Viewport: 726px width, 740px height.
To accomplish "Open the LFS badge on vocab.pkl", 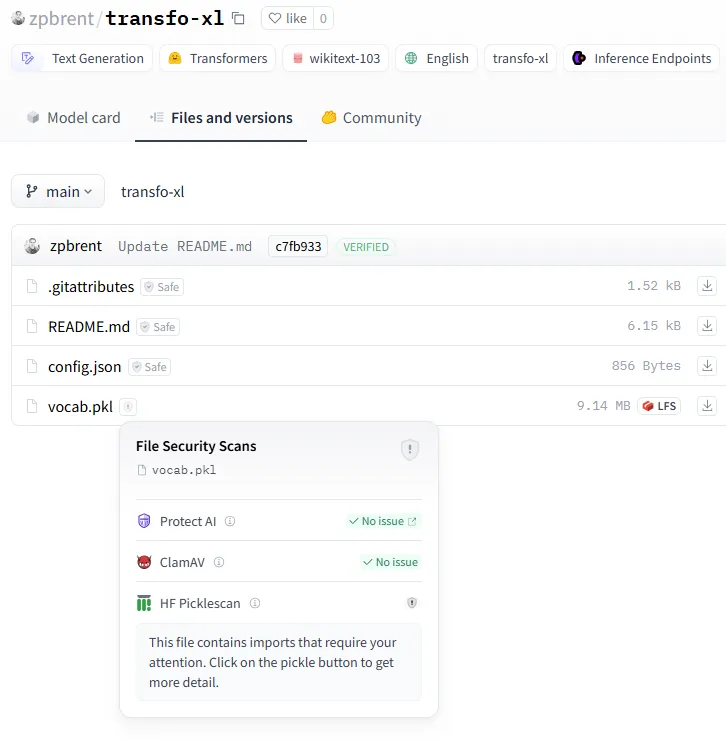I will point(659,406).
